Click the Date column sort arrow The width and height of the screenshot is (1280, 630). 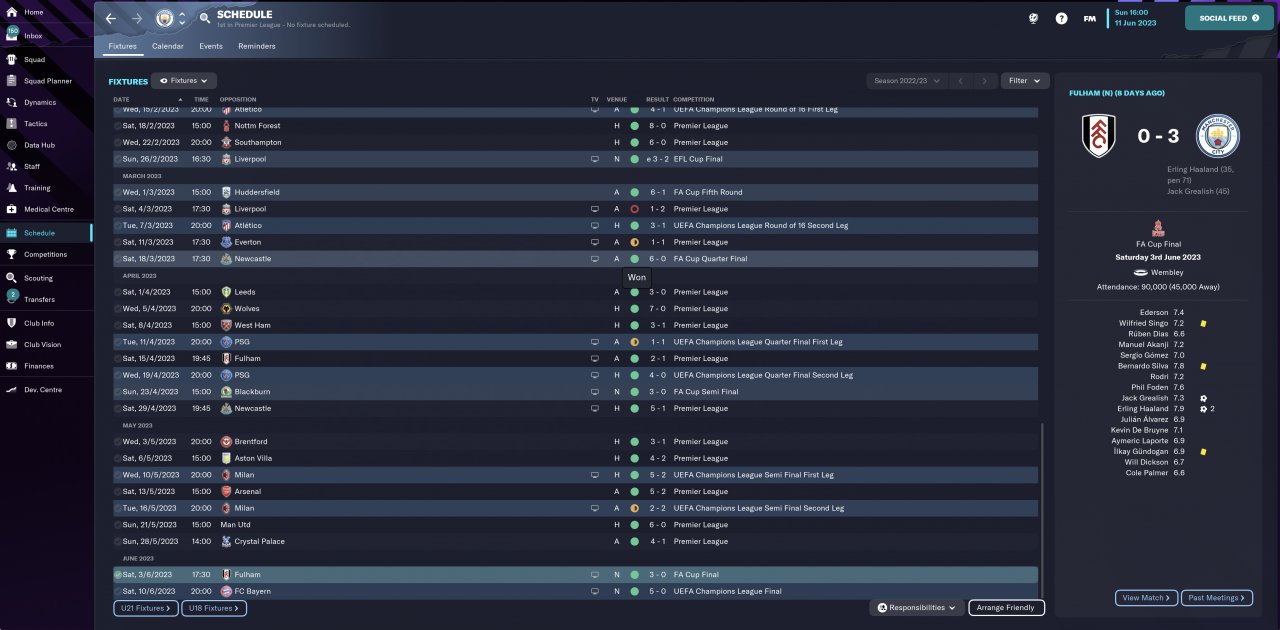click(180, 100)
